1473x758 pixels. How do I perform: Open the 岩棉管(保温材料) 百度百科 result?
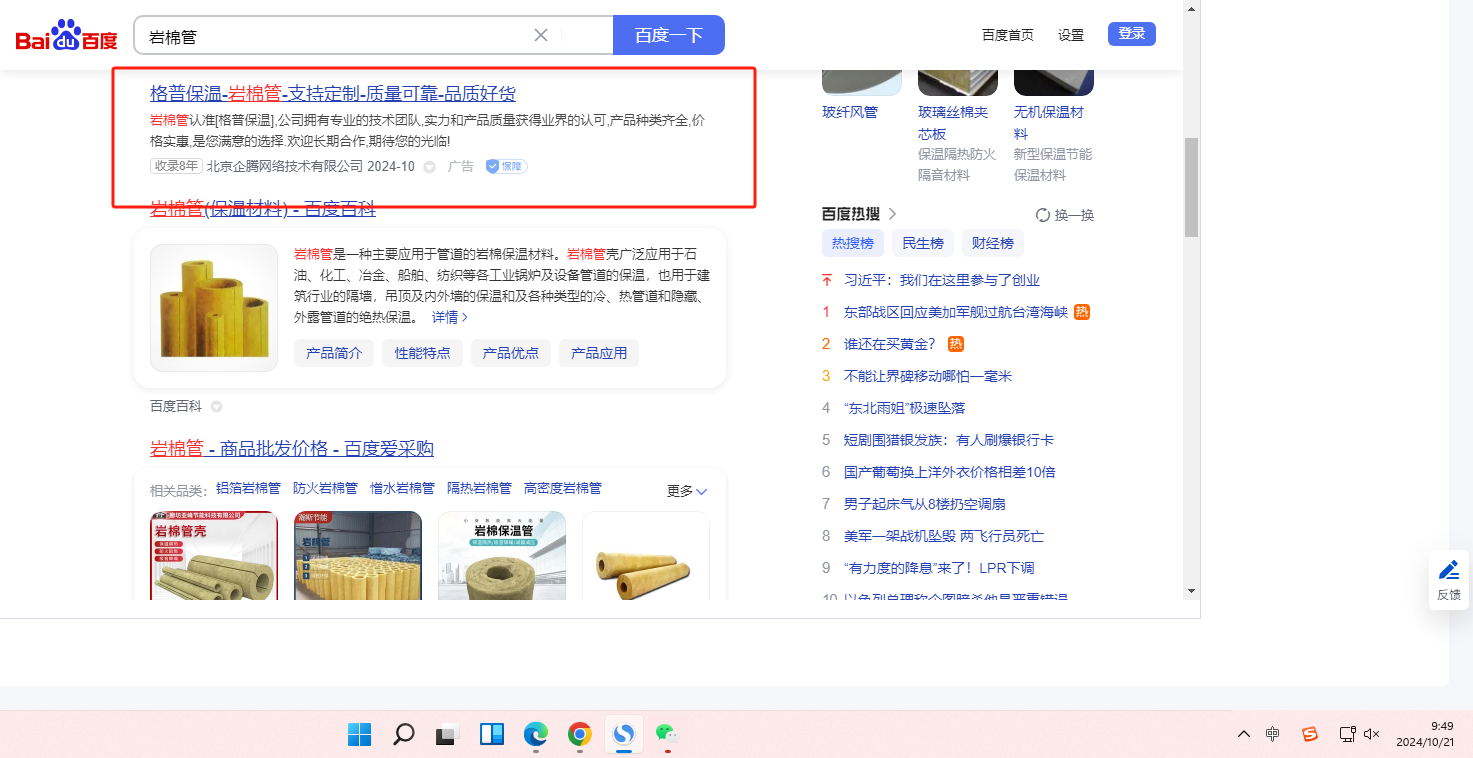[x=263, y=209]
